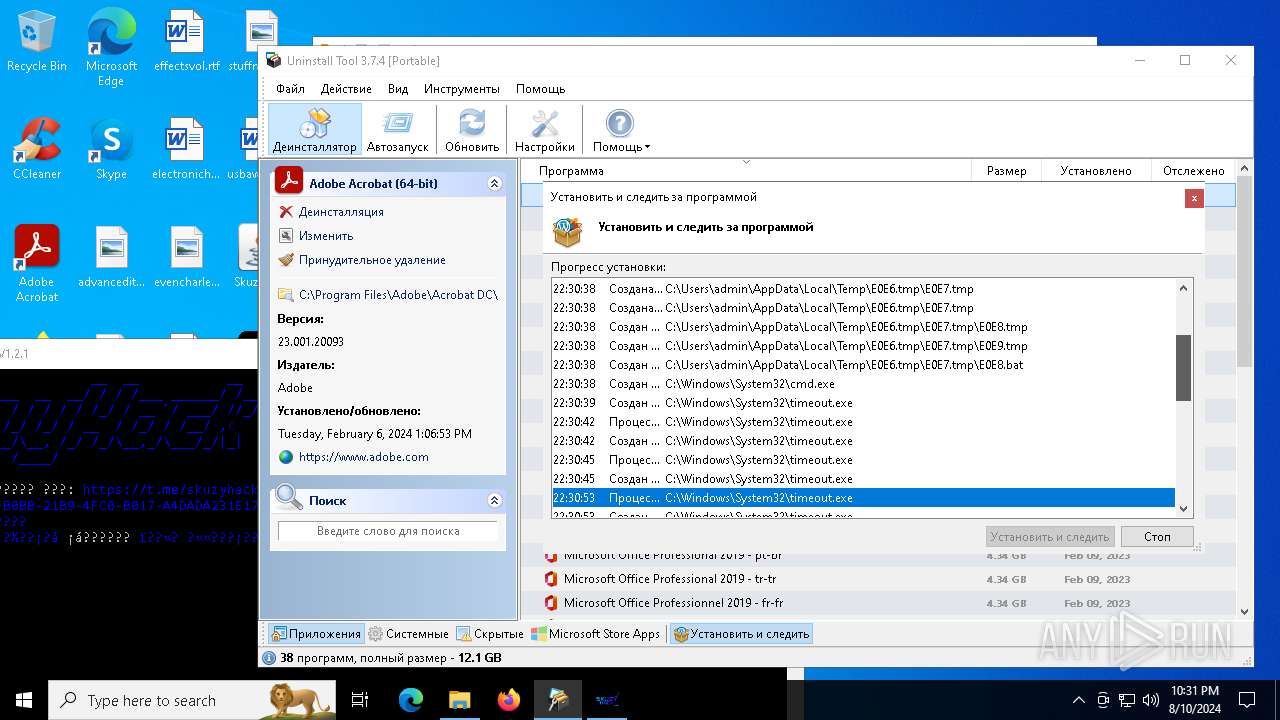1280x720 pixels.
Task: Select the evencharle image file on desktop
Action: [x=186, y=257]
